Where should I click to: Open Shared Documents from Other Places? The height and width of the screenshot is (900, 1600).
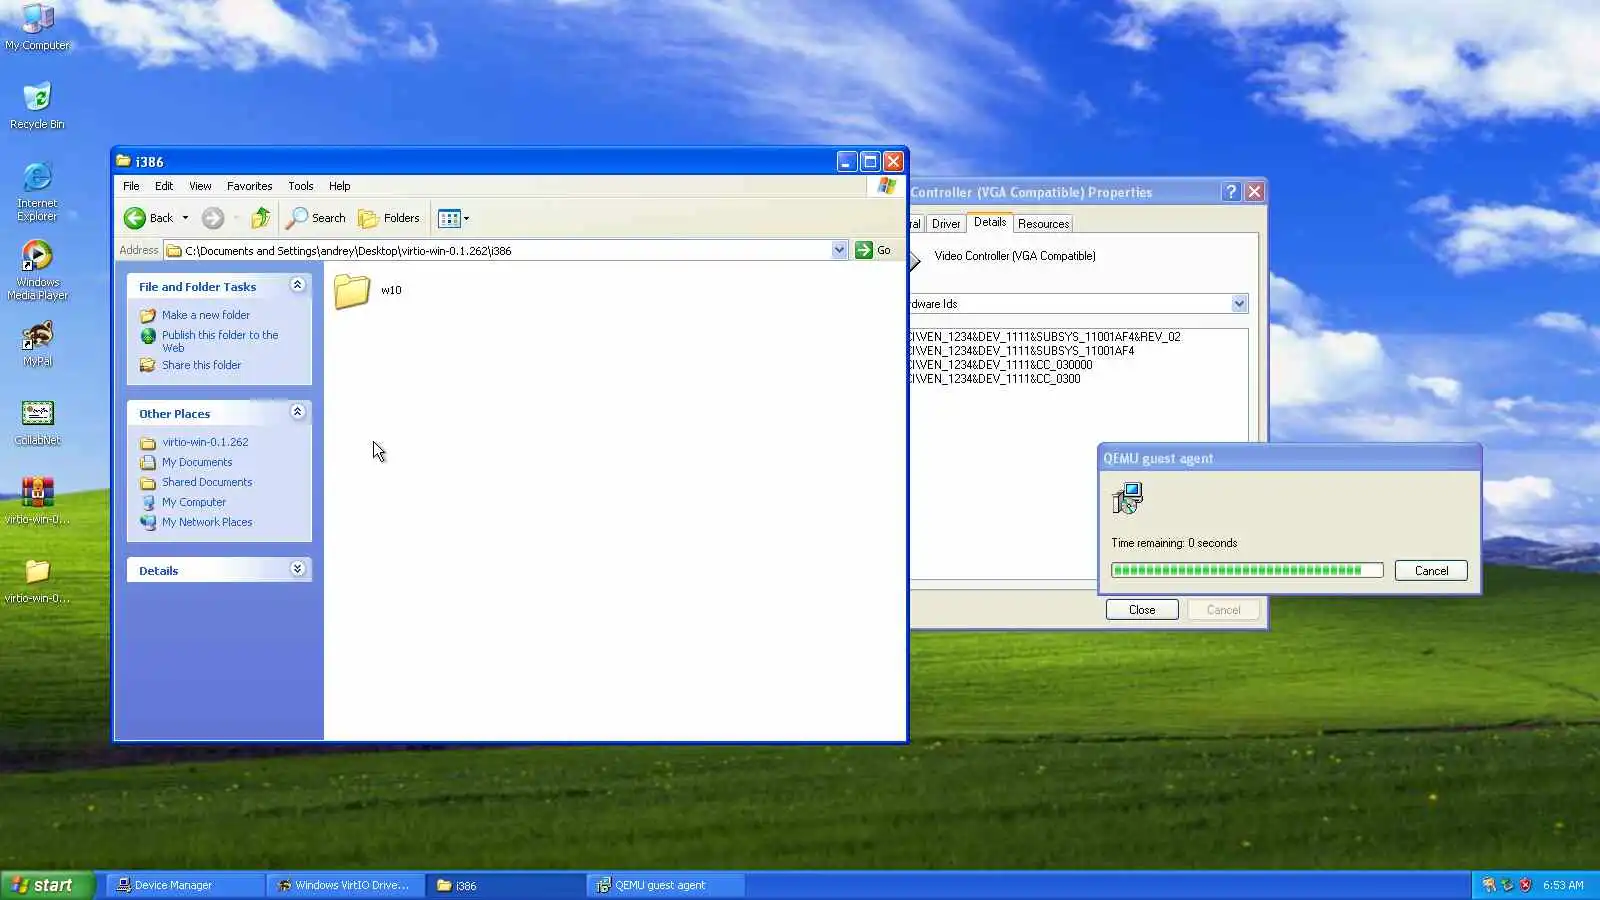coord(207,482)
